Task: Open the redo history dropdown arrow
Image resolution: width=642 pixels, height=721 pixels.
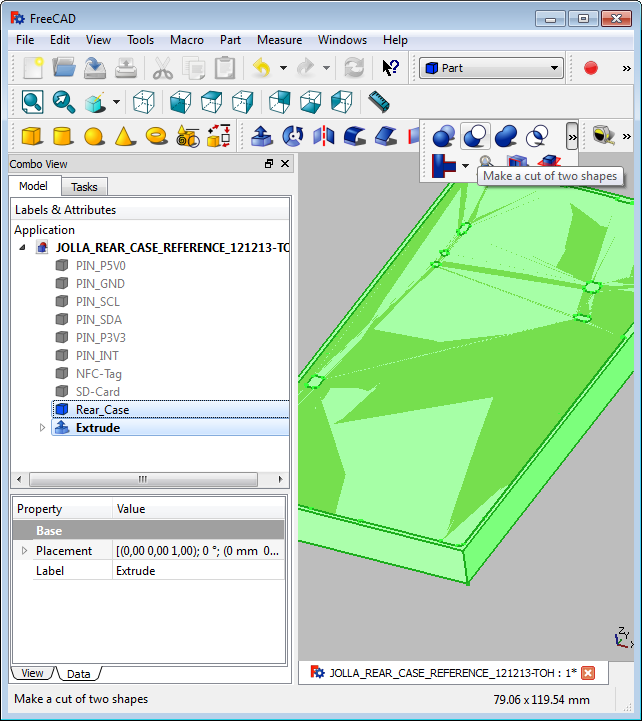Action: 326,68
